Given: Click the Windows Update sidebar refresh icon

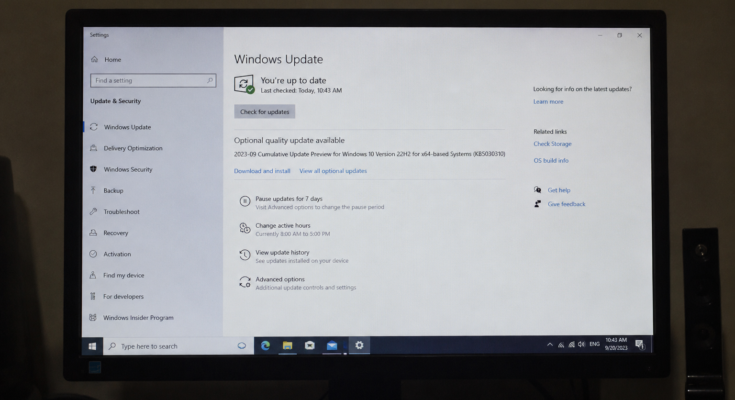Looking at the screenshot, I should (x=94, y=127).
